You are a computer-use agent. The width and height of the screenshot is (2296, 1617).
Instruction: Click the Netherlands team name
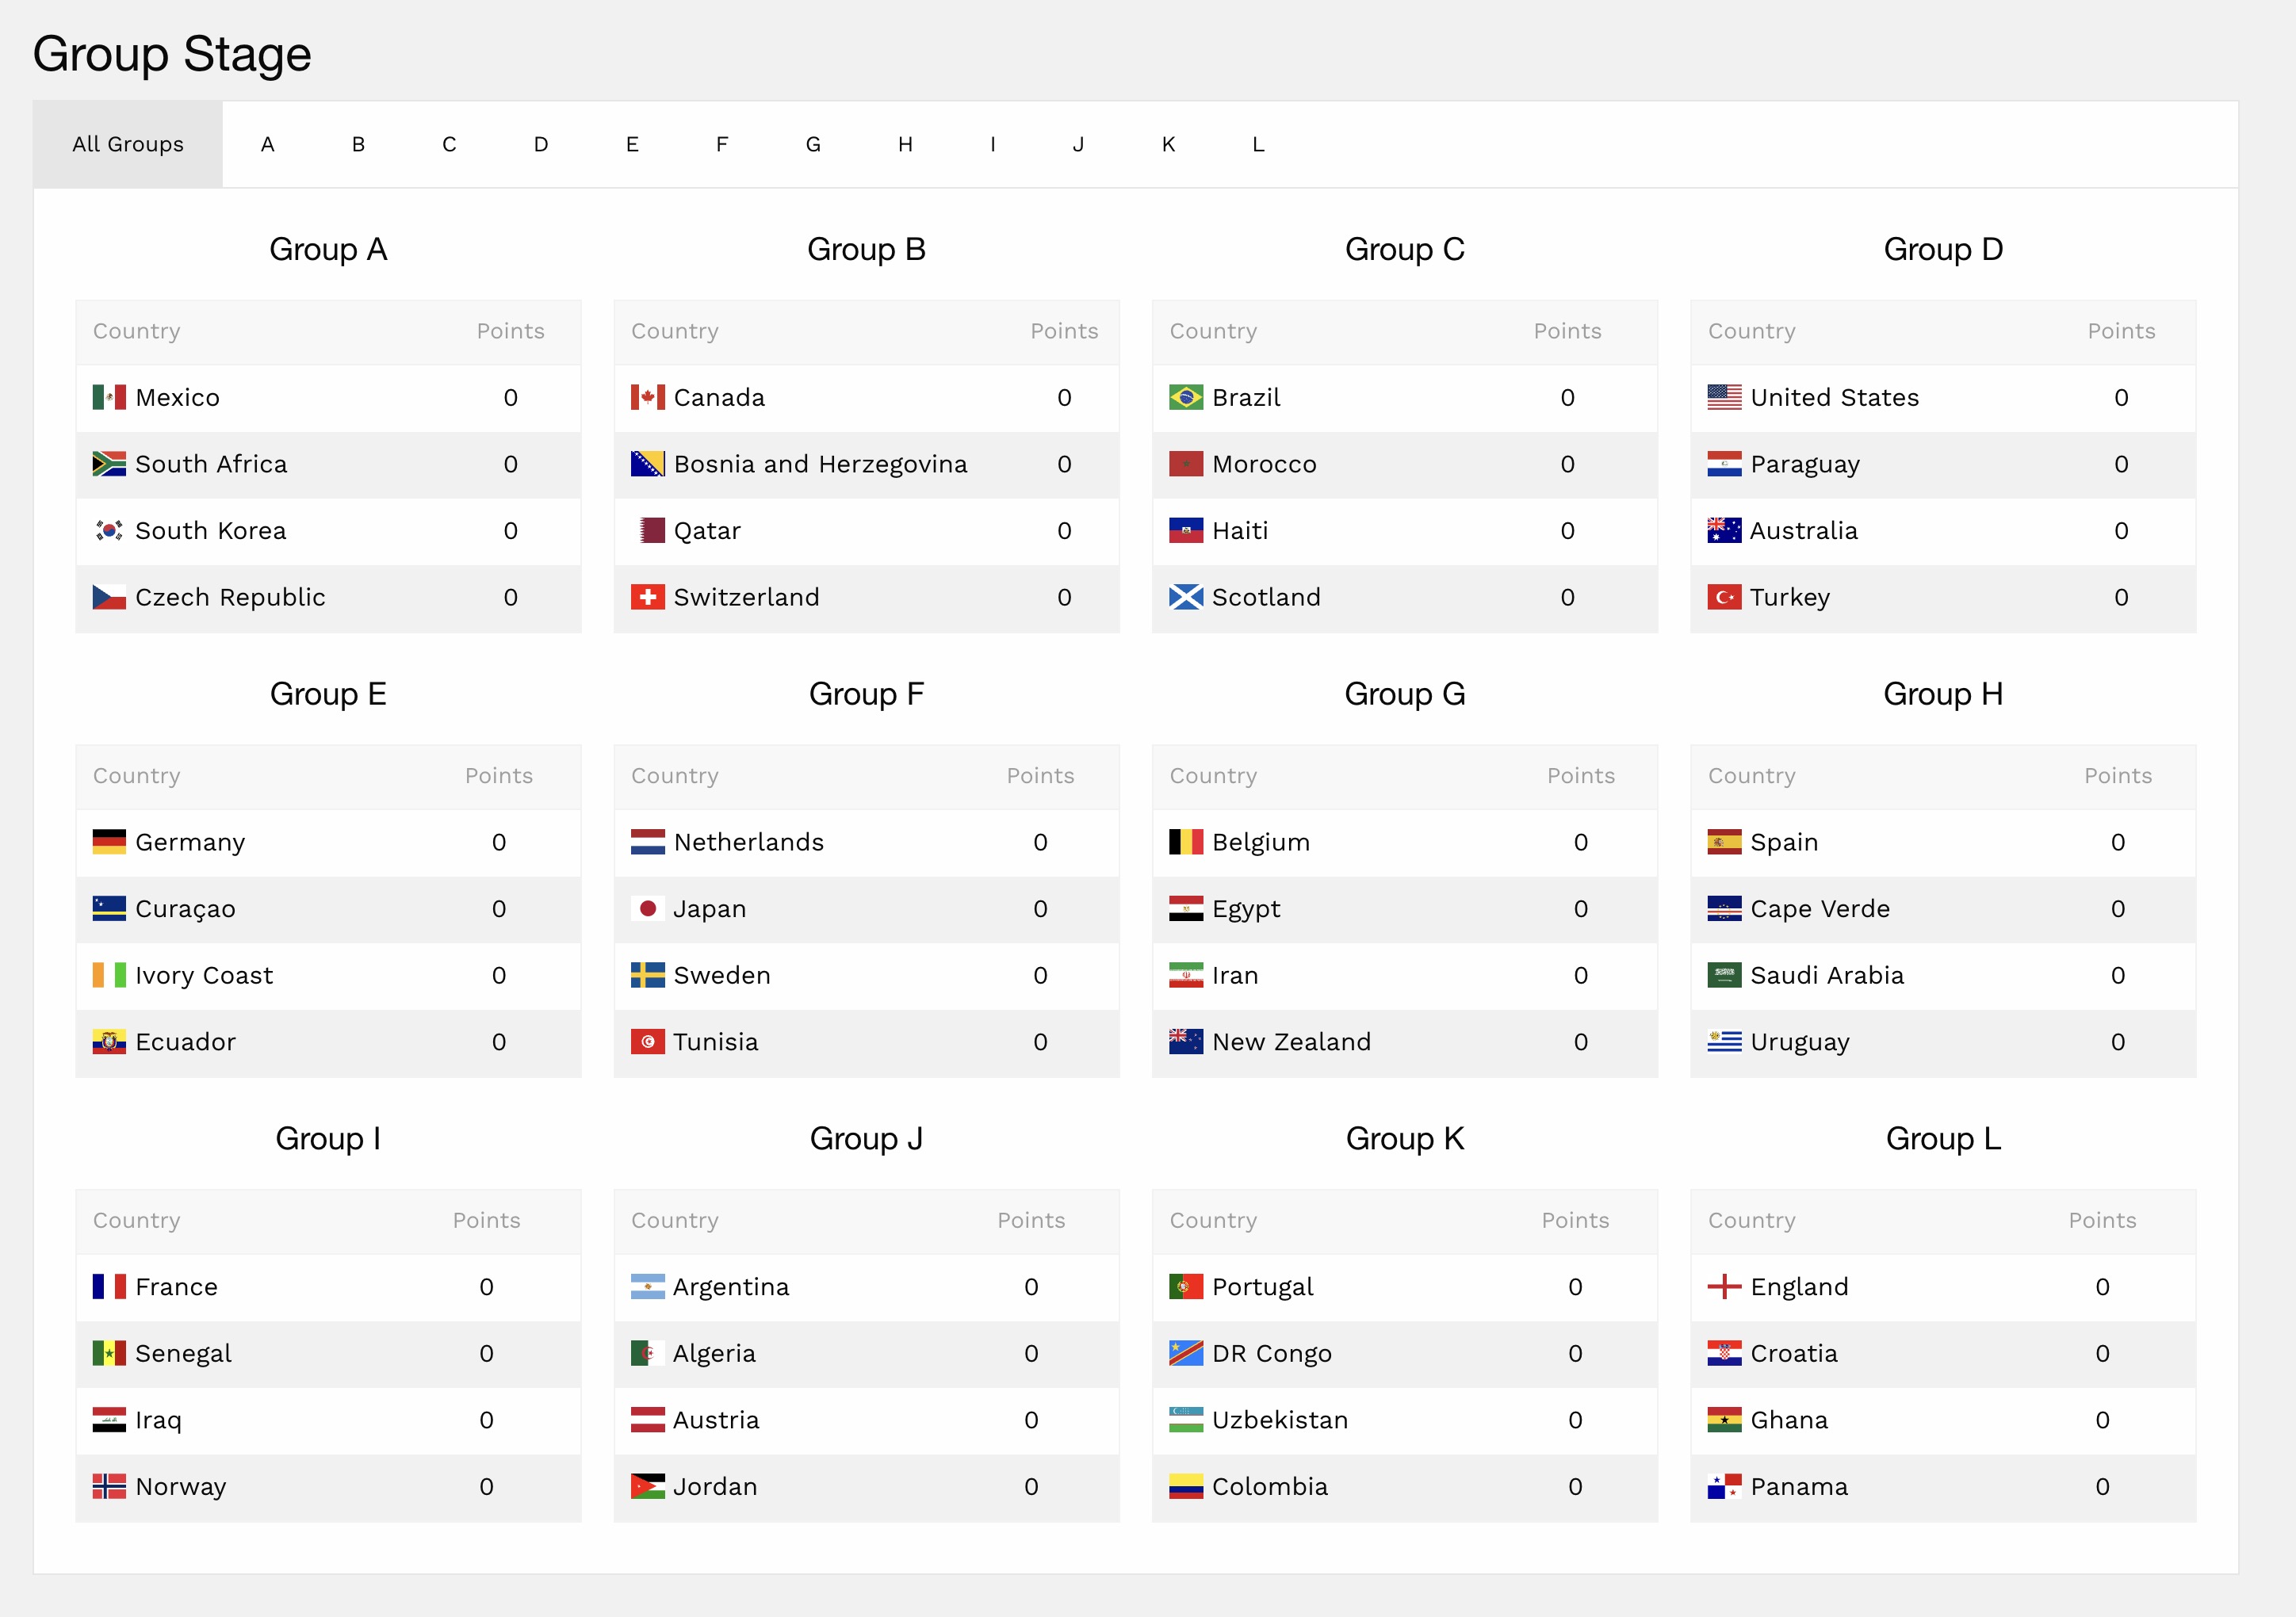coord(748,842)
